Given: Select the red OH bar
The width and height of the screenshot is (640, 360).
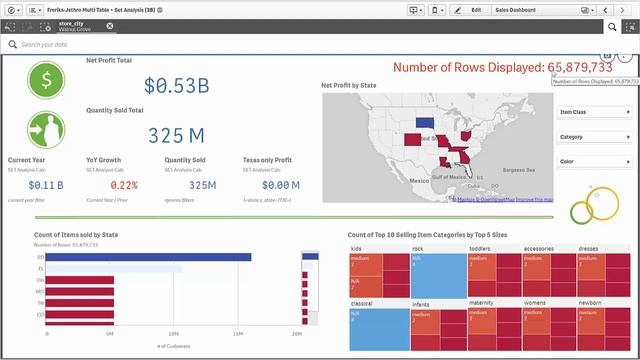Looking at the screenshot, I should [x=80, y=280].
